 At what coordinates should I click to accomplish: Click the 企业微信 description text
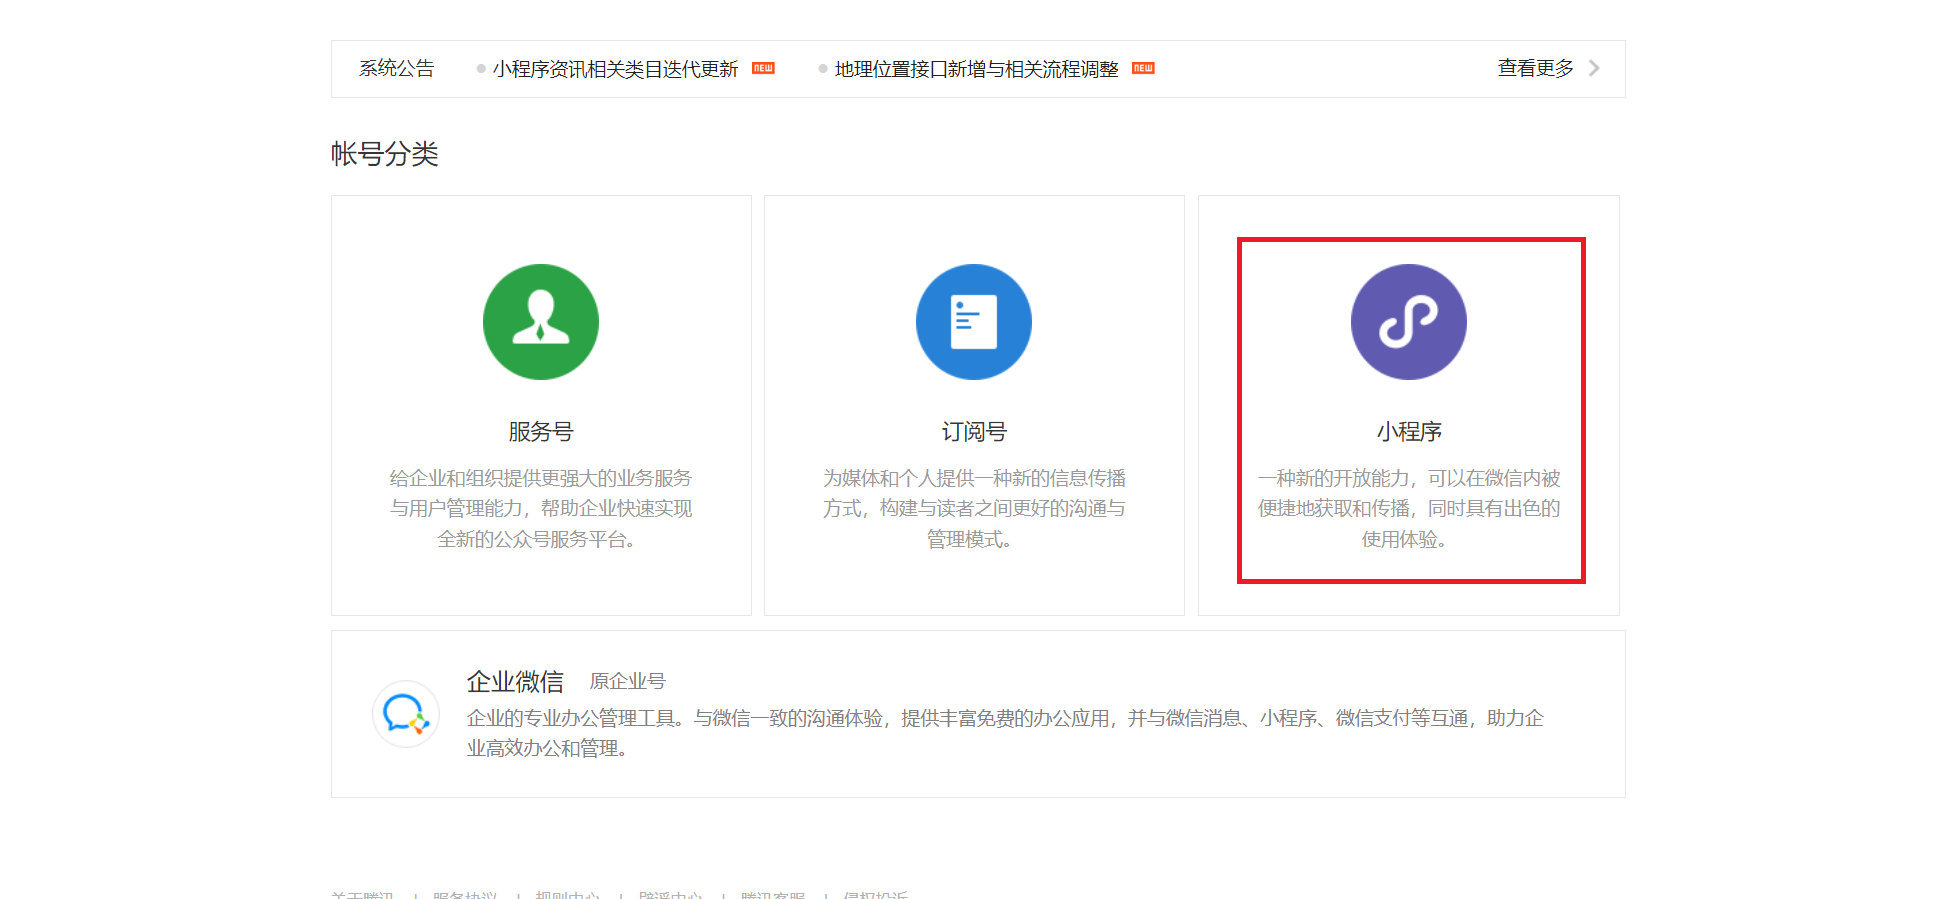click(1004, 733)
